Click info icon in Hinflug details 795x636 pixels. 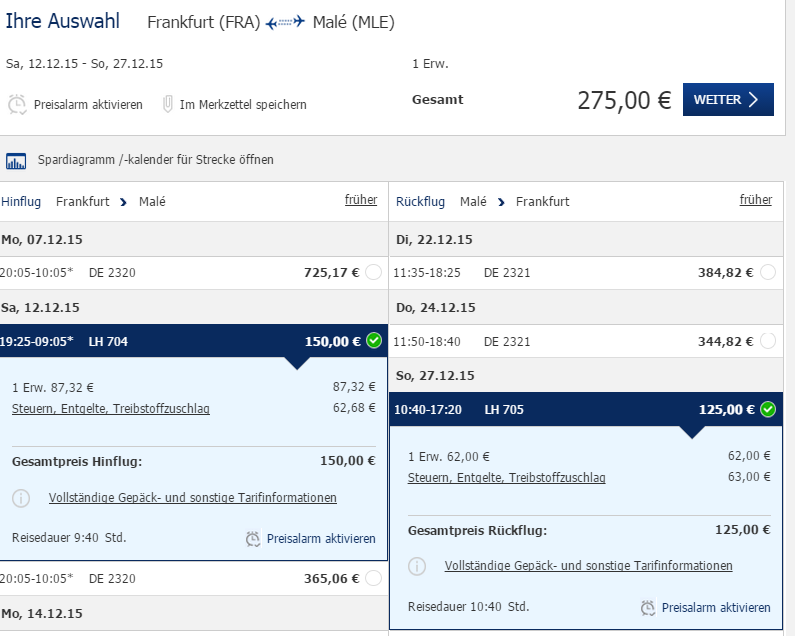click(x=21, y=498)
